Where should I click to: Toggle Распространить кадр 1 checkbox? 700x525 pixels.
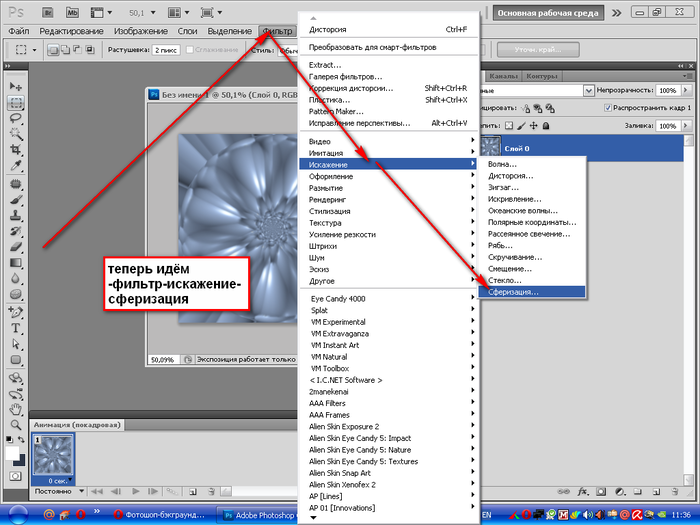coord(608,108)
